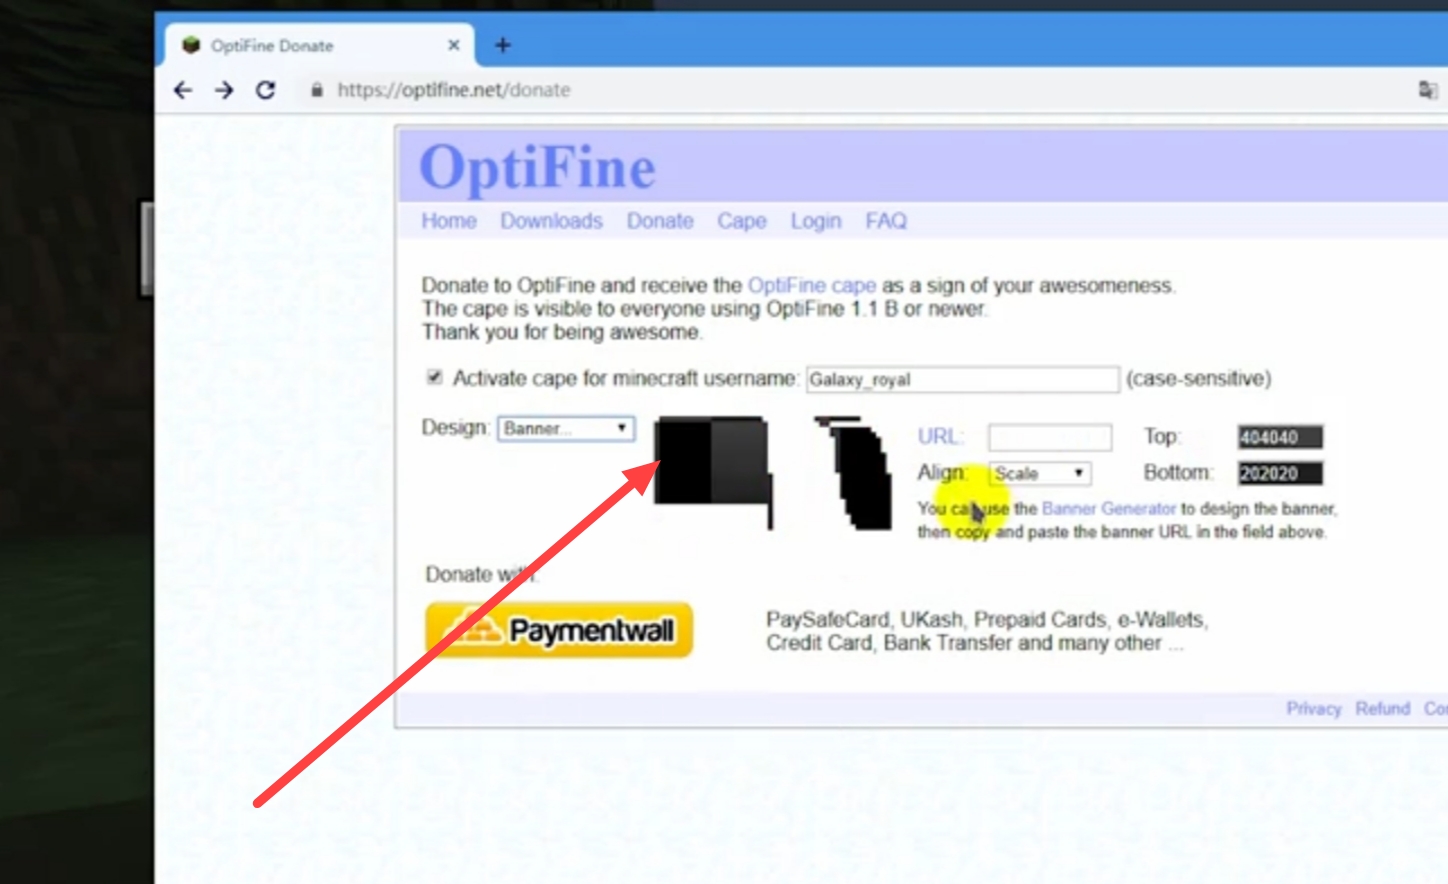Follow the Banner Generator link
1448x884 pixels.
point(1108,509)
